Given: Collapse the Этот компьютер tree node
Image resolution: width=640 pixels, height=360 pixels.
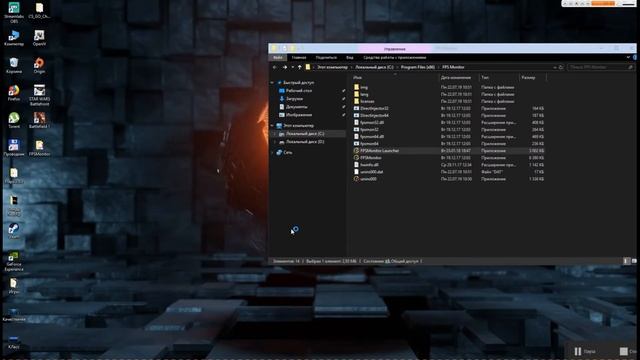Looking at the screenshot, I should click(x=273, y=126).
